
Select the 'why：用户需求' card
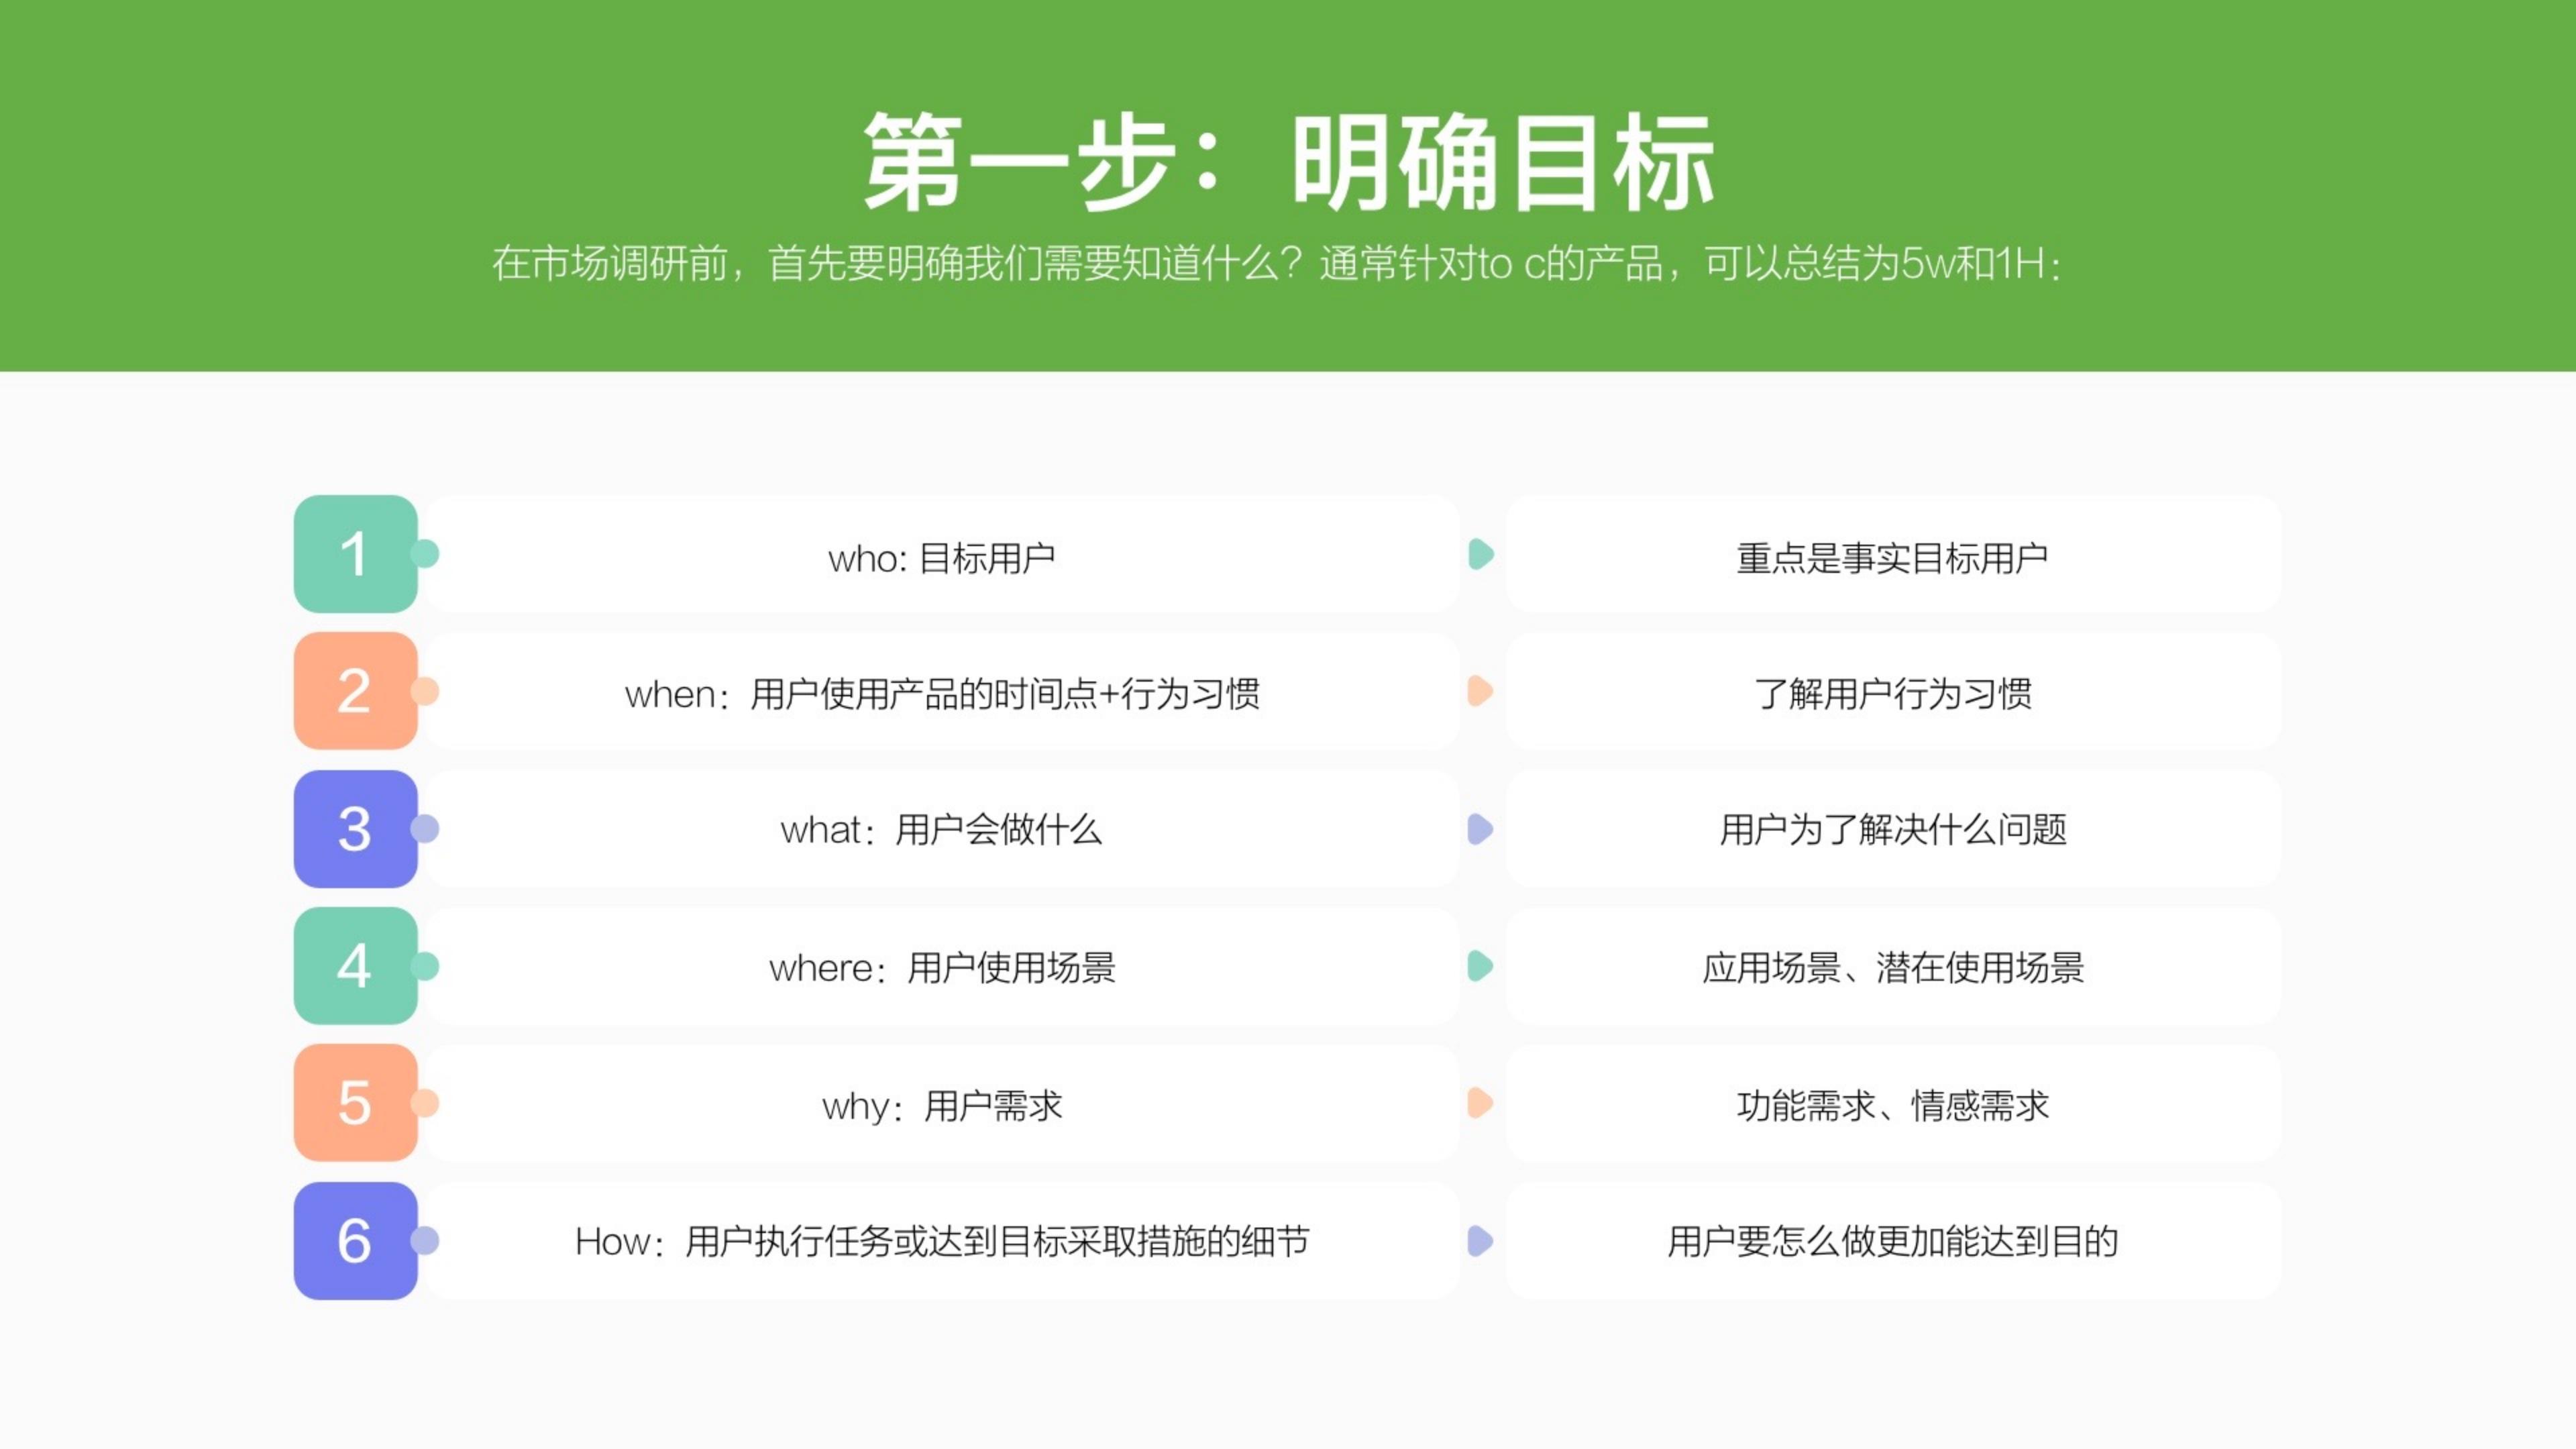(x=942, y=1103)
